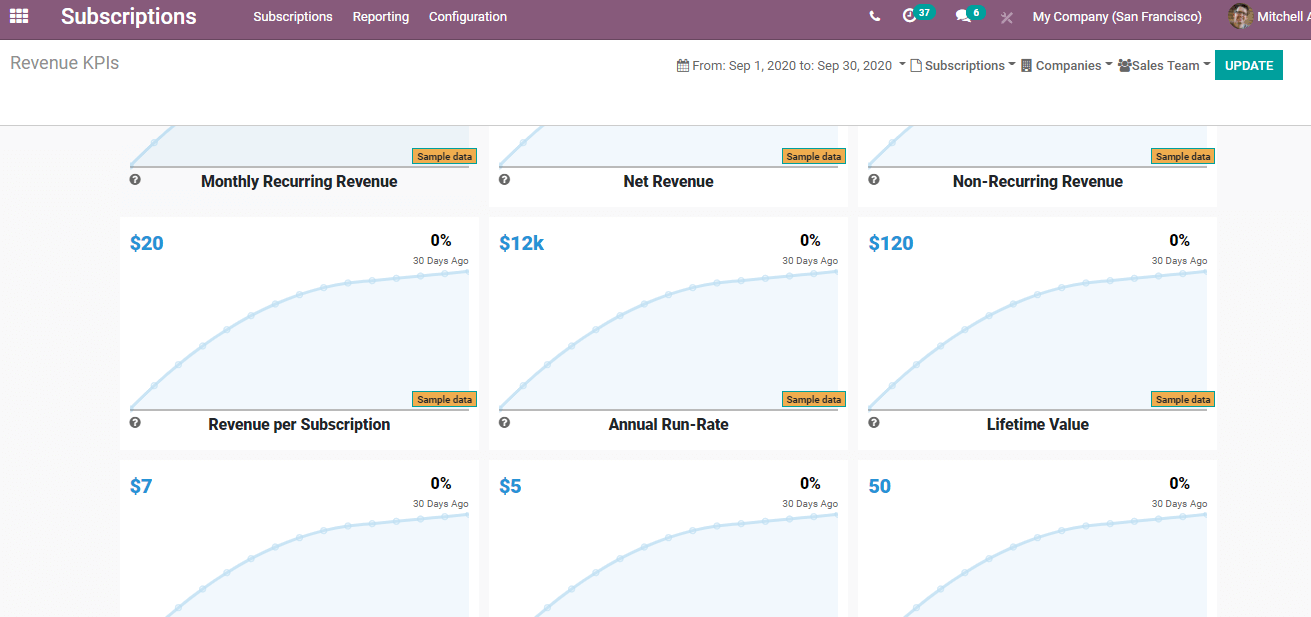Click the people icon before Sales Team

click(x=1124, y=66)
